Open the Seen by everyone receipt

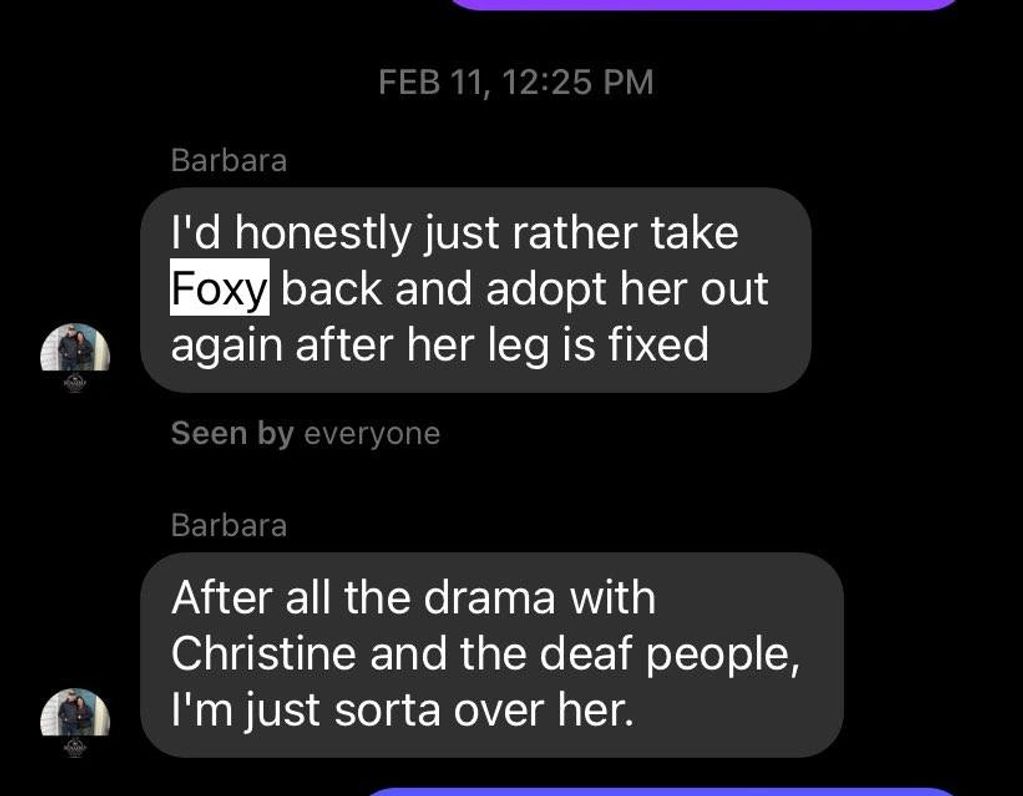(305, 433)
